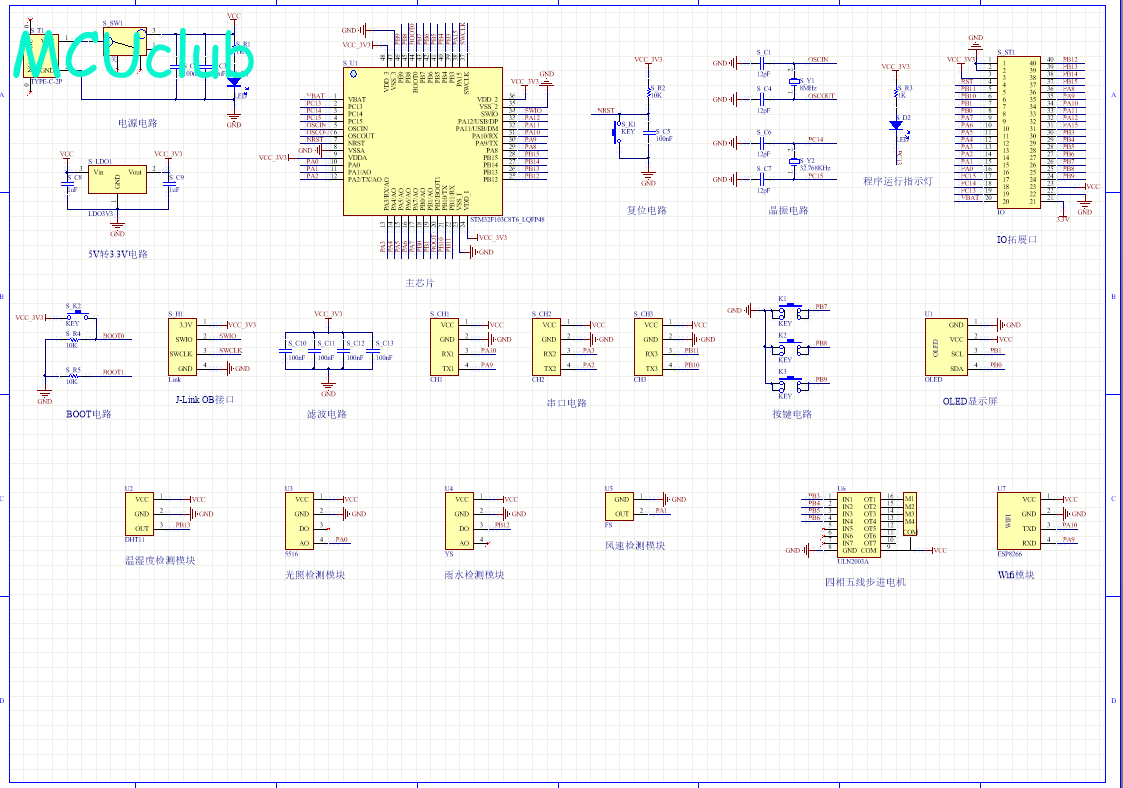The width and height of the screenshot is (1123, 788).
Task: Click the S_CH1 serial port connector
Action: pyautogui.click(x=446, y=347)
